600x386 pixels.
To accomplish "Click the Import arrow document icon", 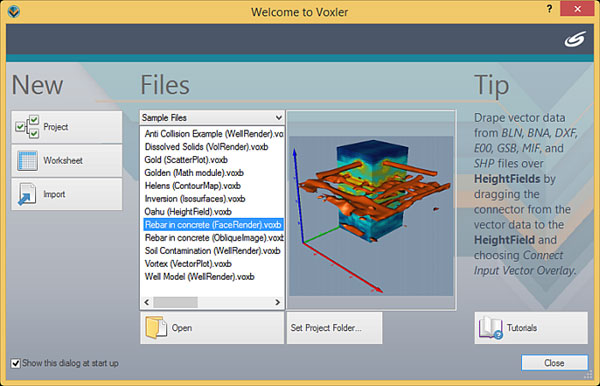I will (27, 194).
